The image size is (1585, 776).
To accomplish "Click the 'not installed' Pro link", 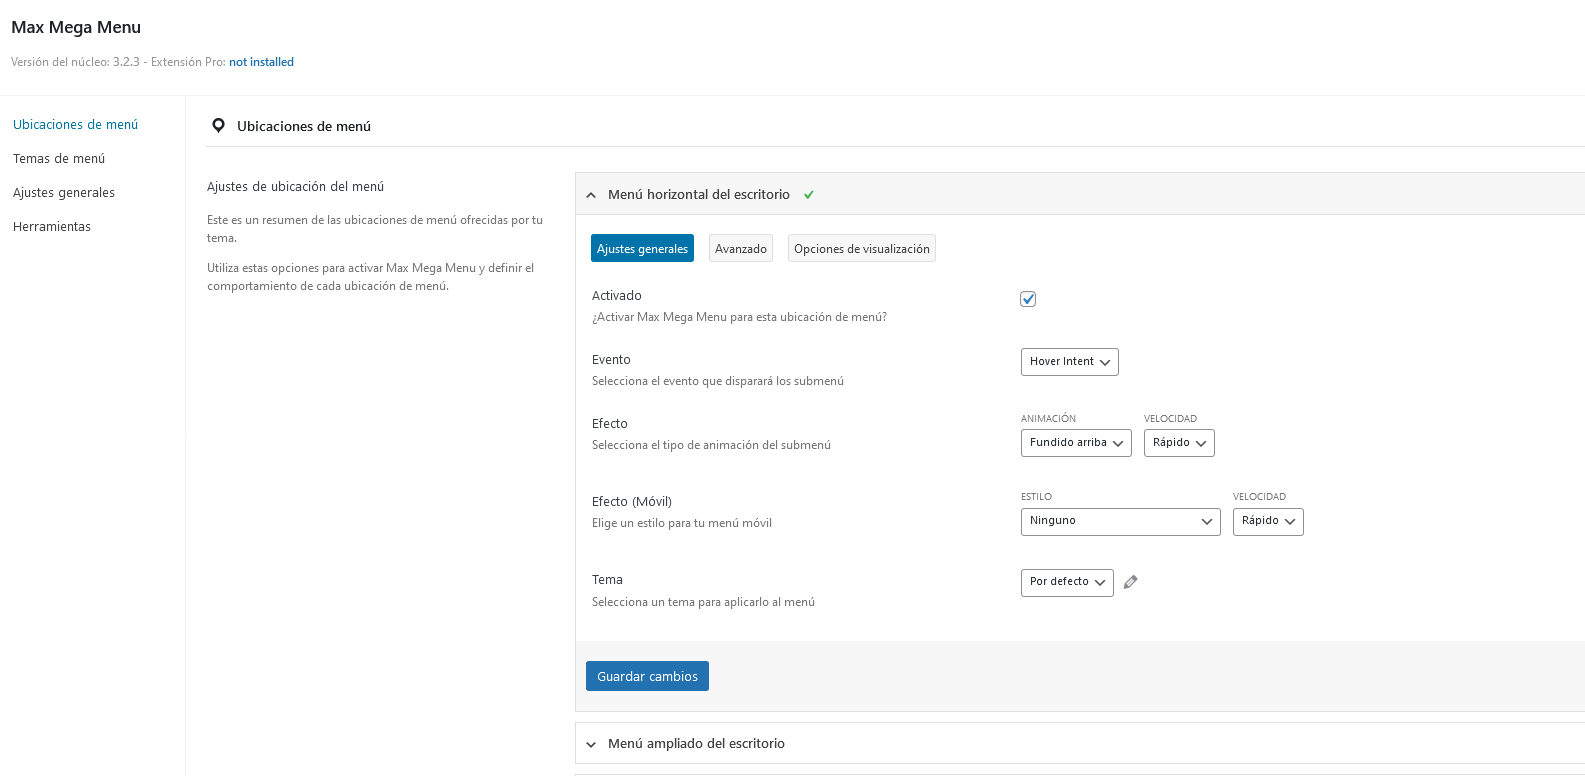I will coord(261,62).
